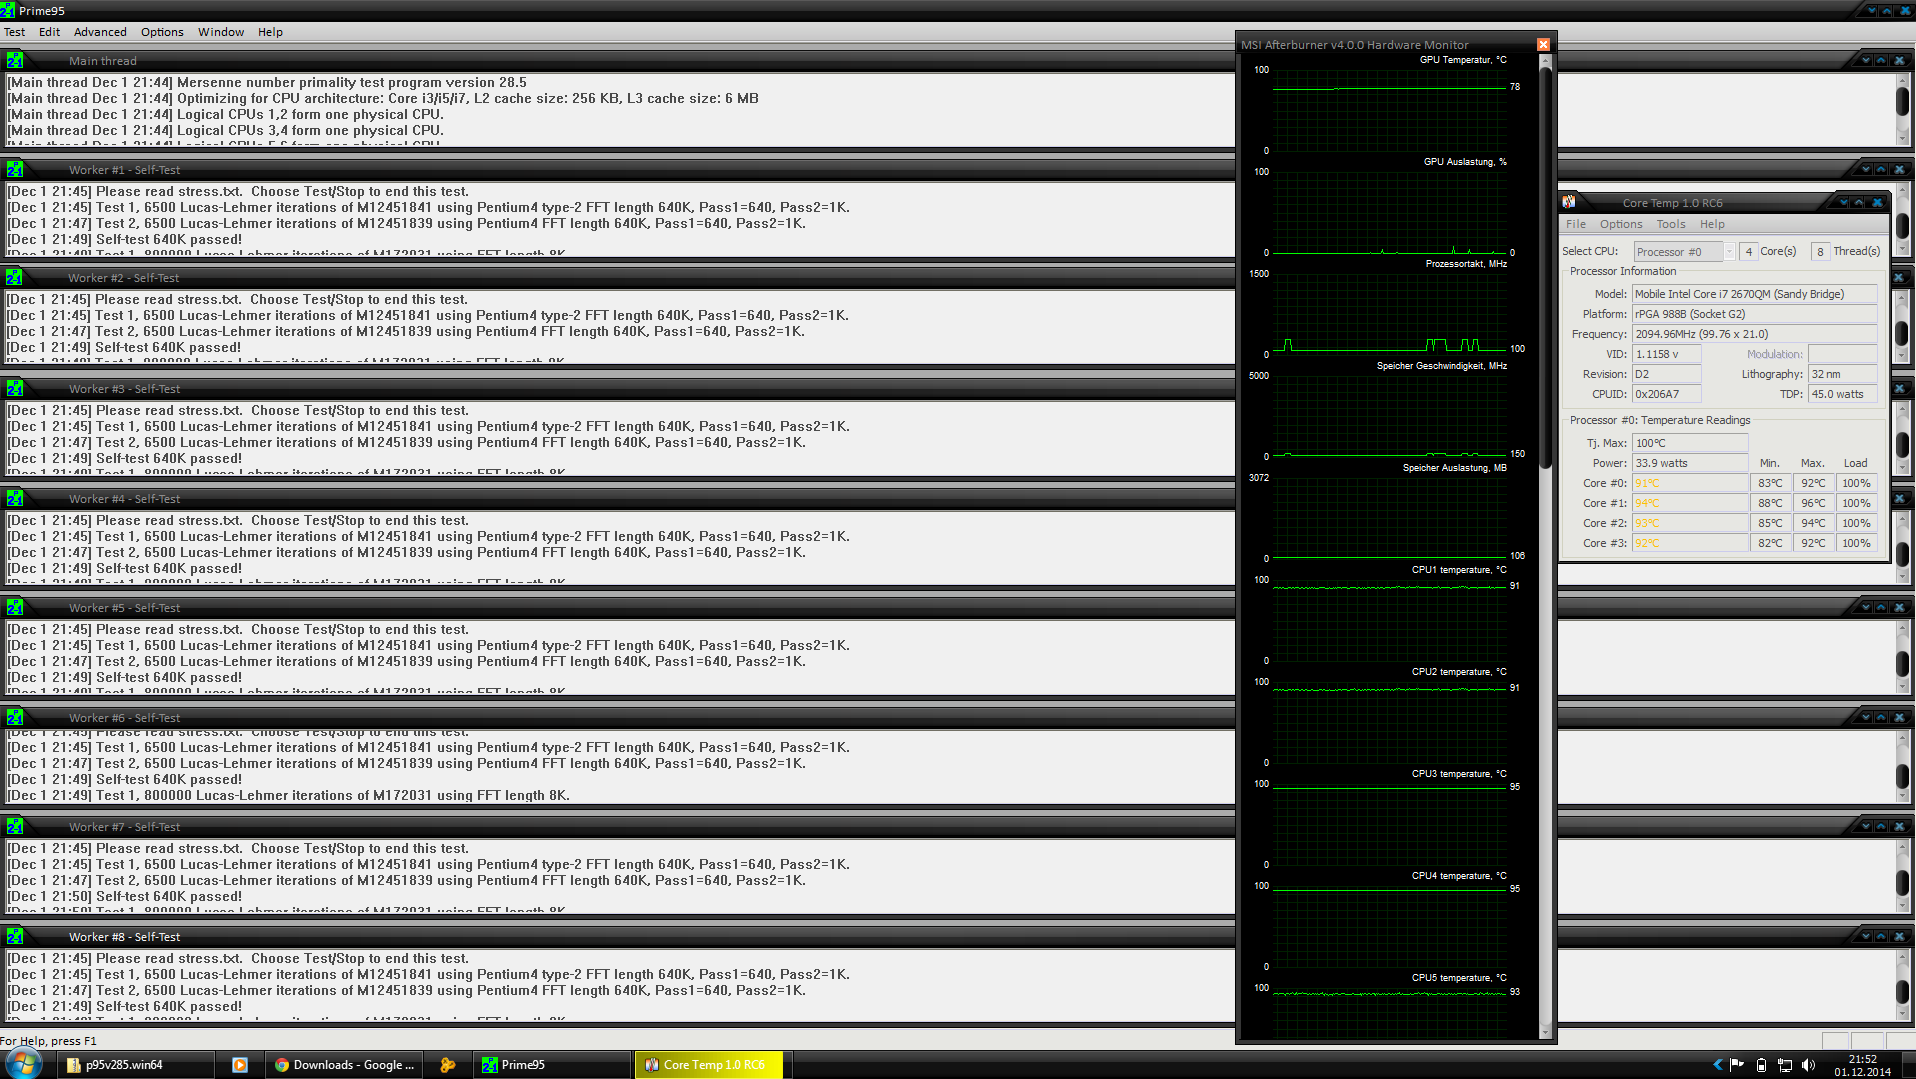Click the Core #0 temperature reading
Image resolution: width=1916 pixels, height=1079 pixels.
tap(1690, 483)
